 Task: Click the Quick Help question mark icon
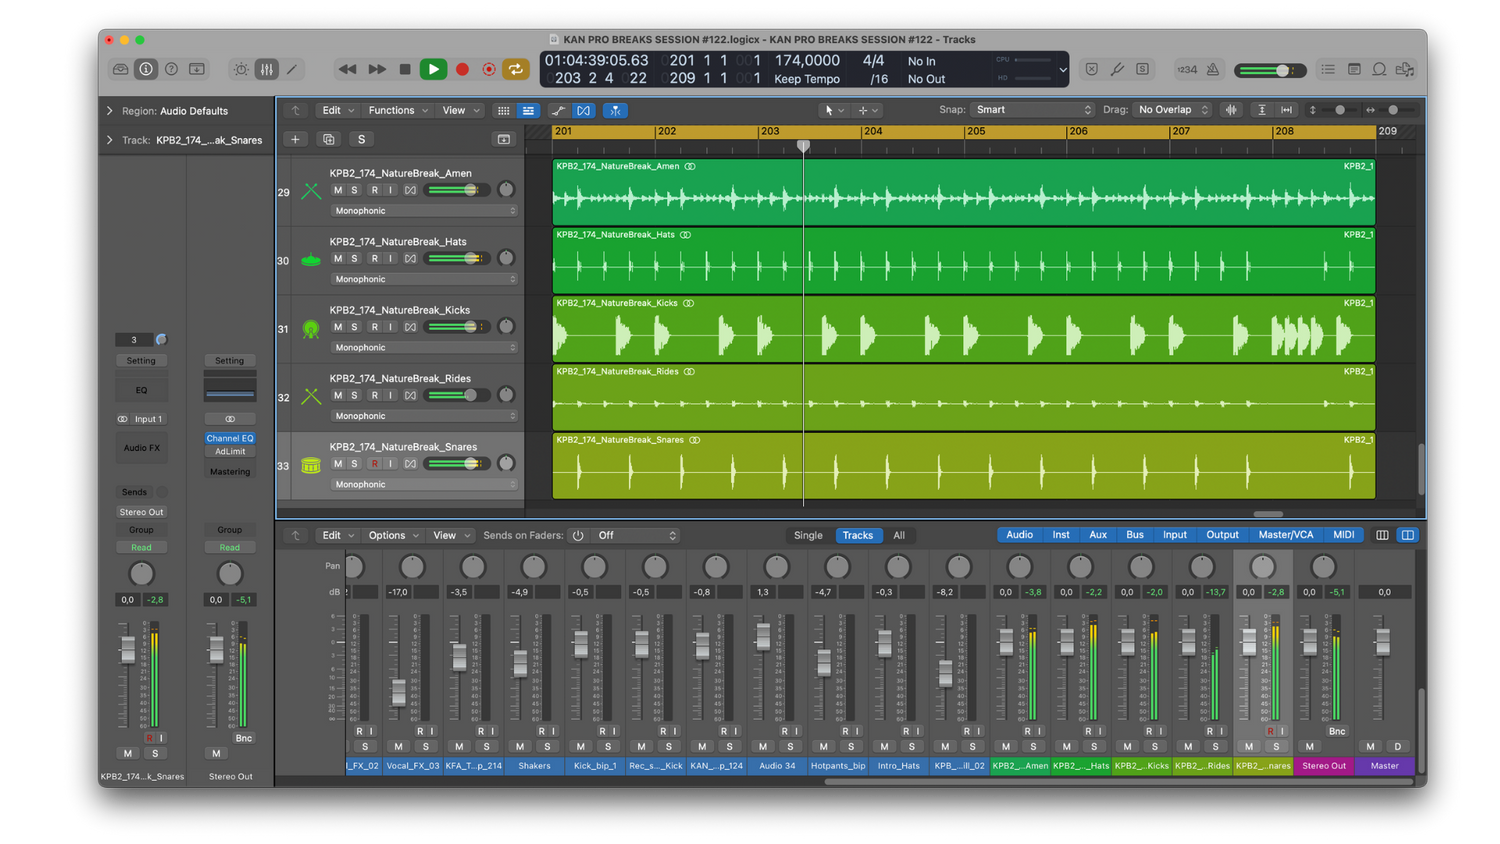tap(171, 69)
